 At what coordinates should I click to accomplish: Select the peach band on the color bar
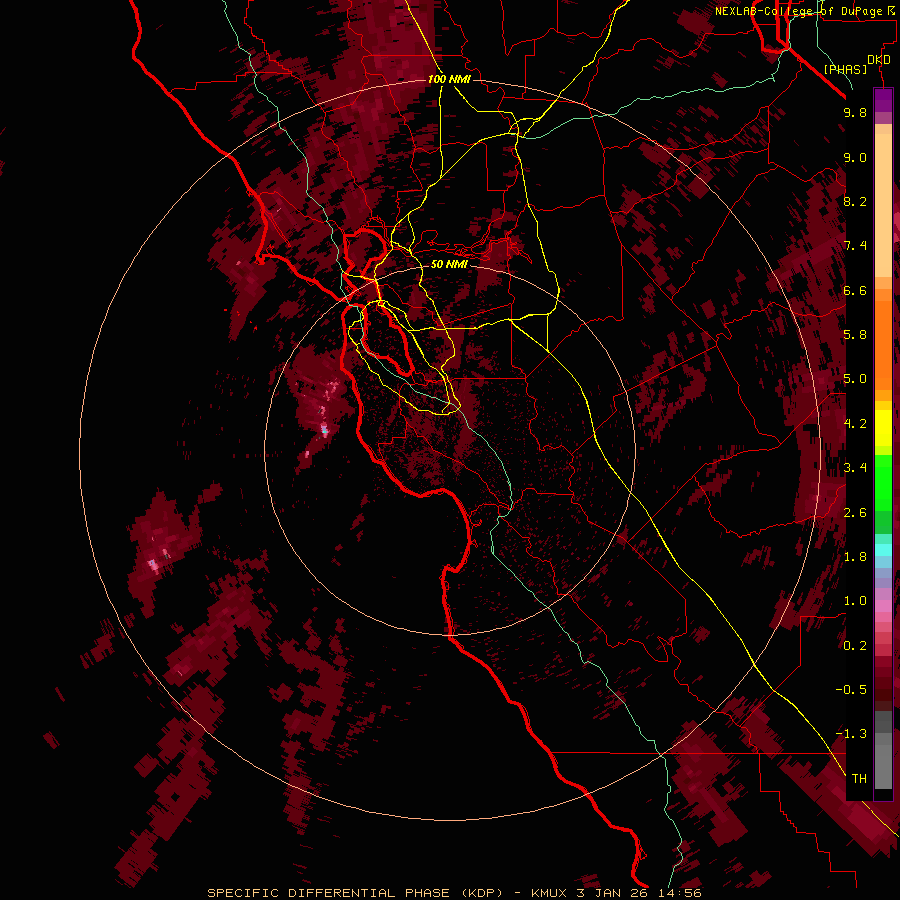(x=883, y=205)
